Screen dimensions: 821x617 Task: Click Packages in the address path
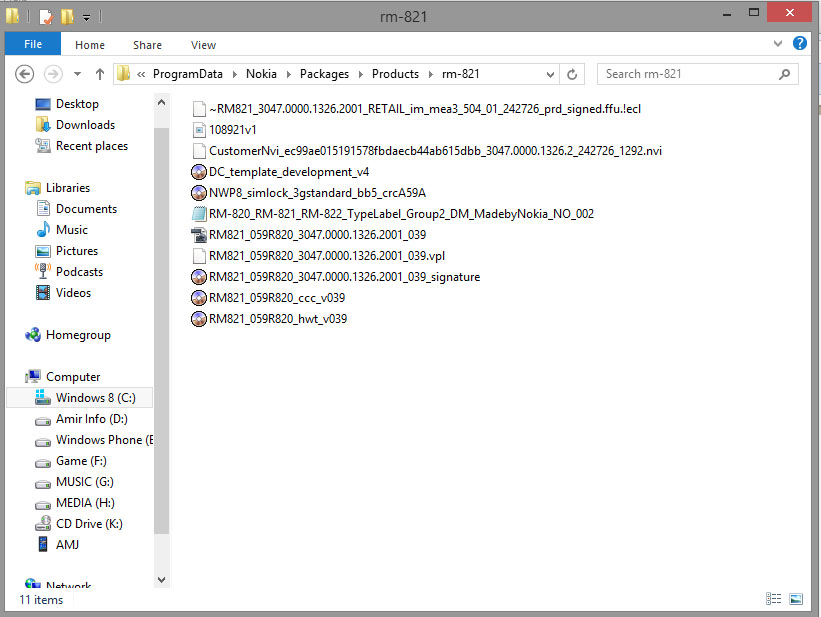[x=324, y=74]
